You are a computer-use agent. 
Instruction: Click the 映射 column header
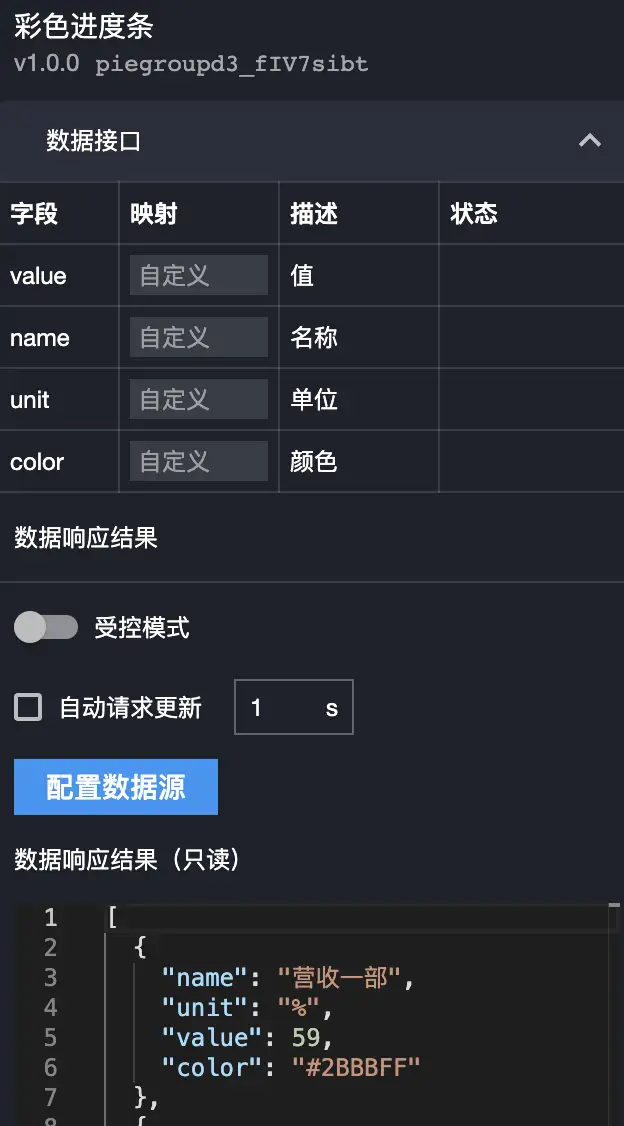[154, 213]
